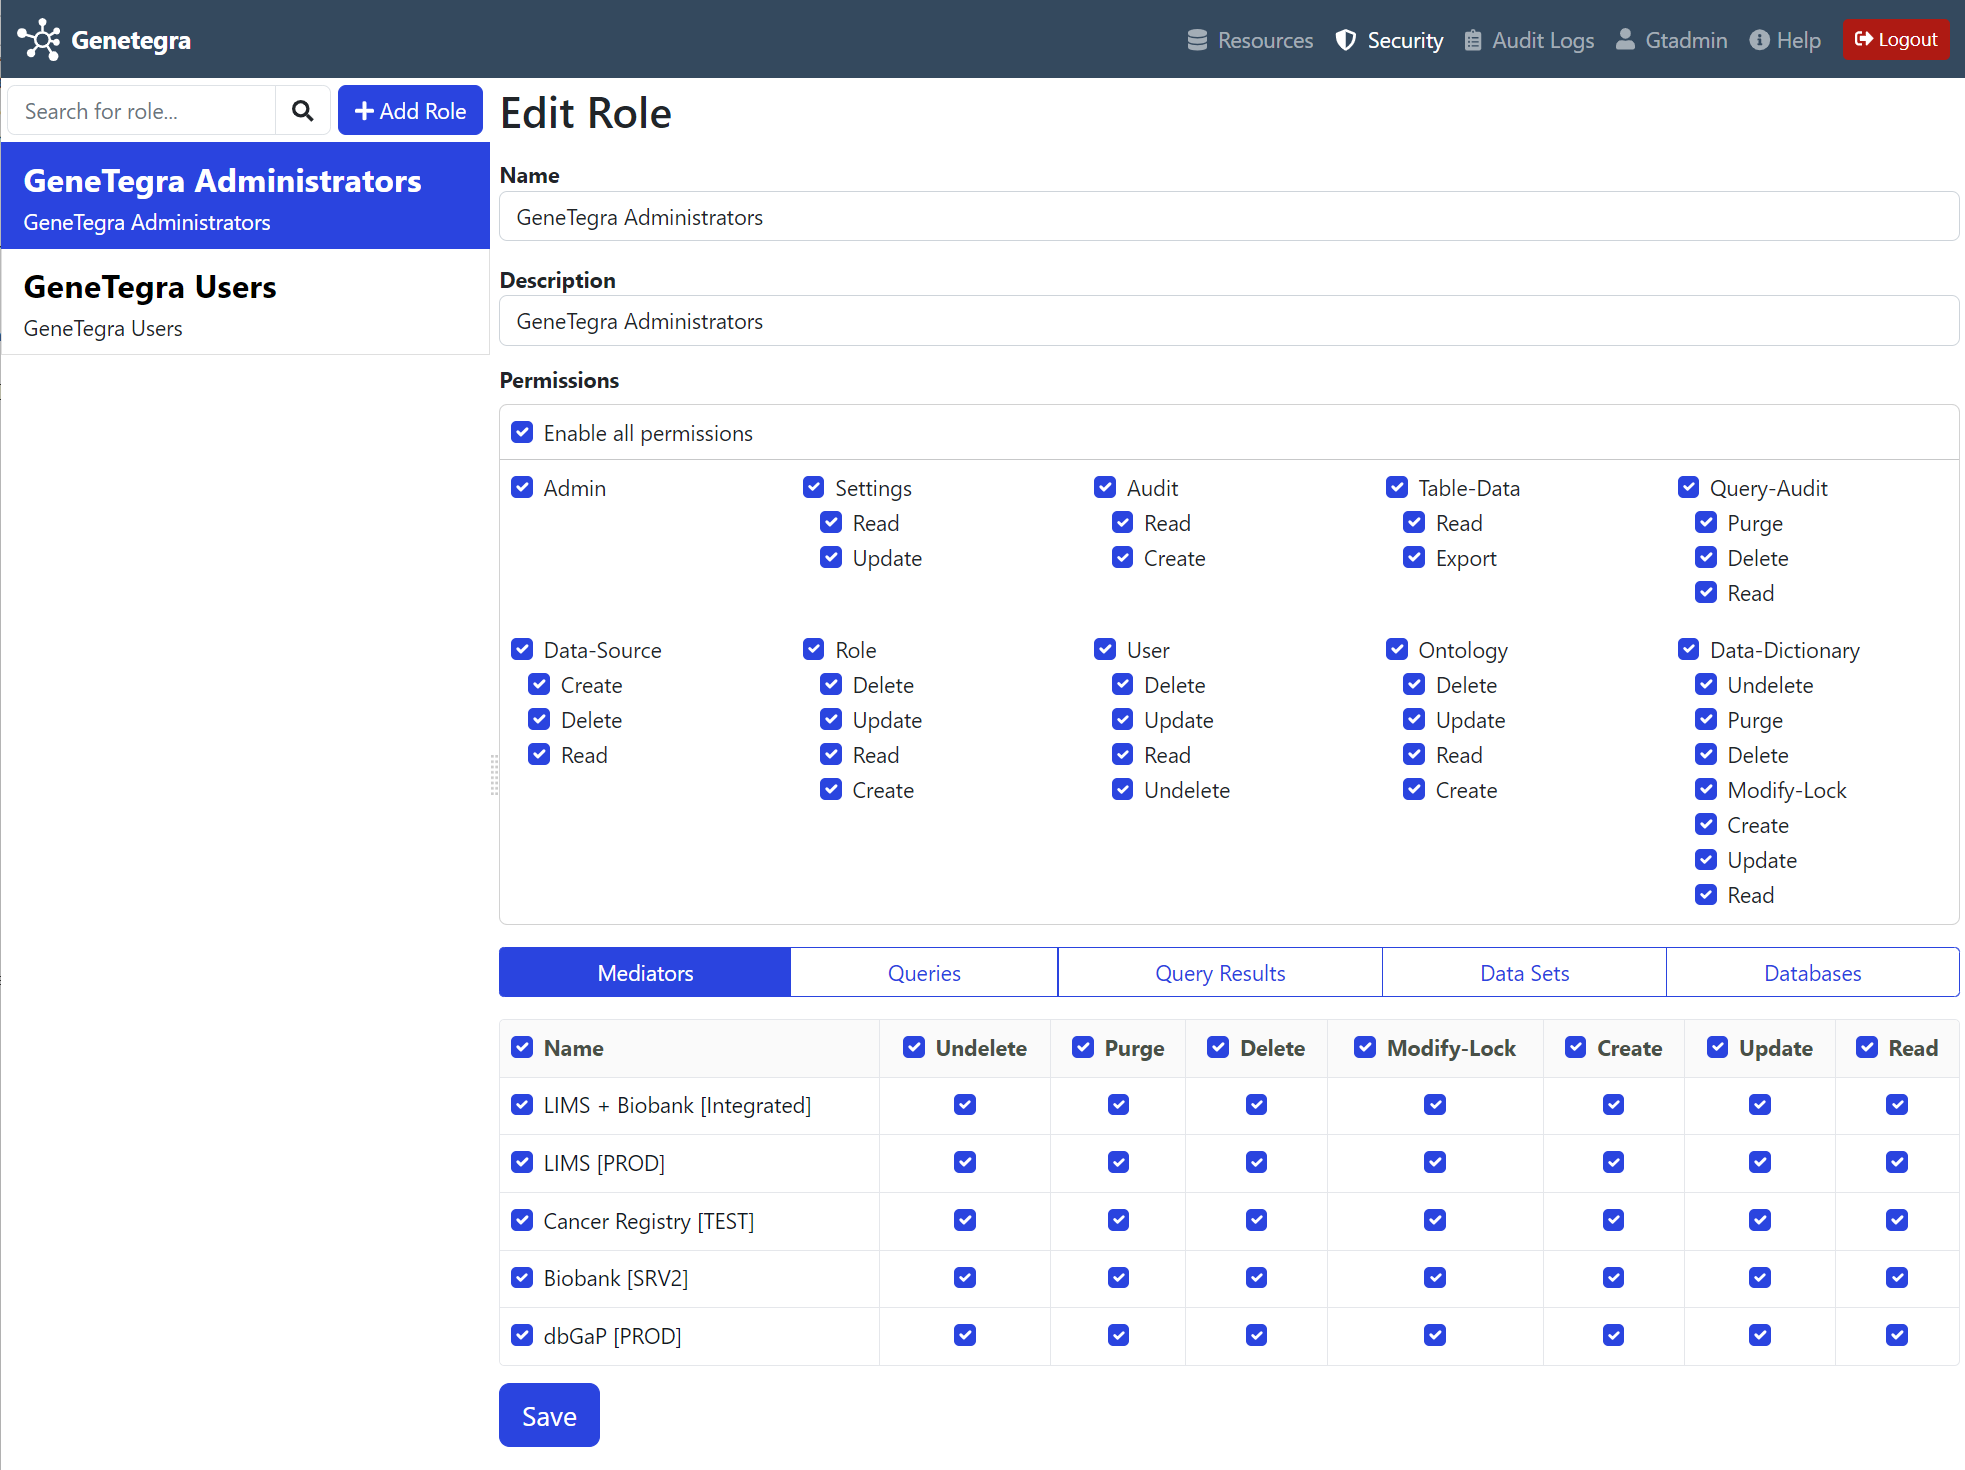Click the Security shield icon
The height and width of the screenshot is (1470, 1965).
(1346, 40)
